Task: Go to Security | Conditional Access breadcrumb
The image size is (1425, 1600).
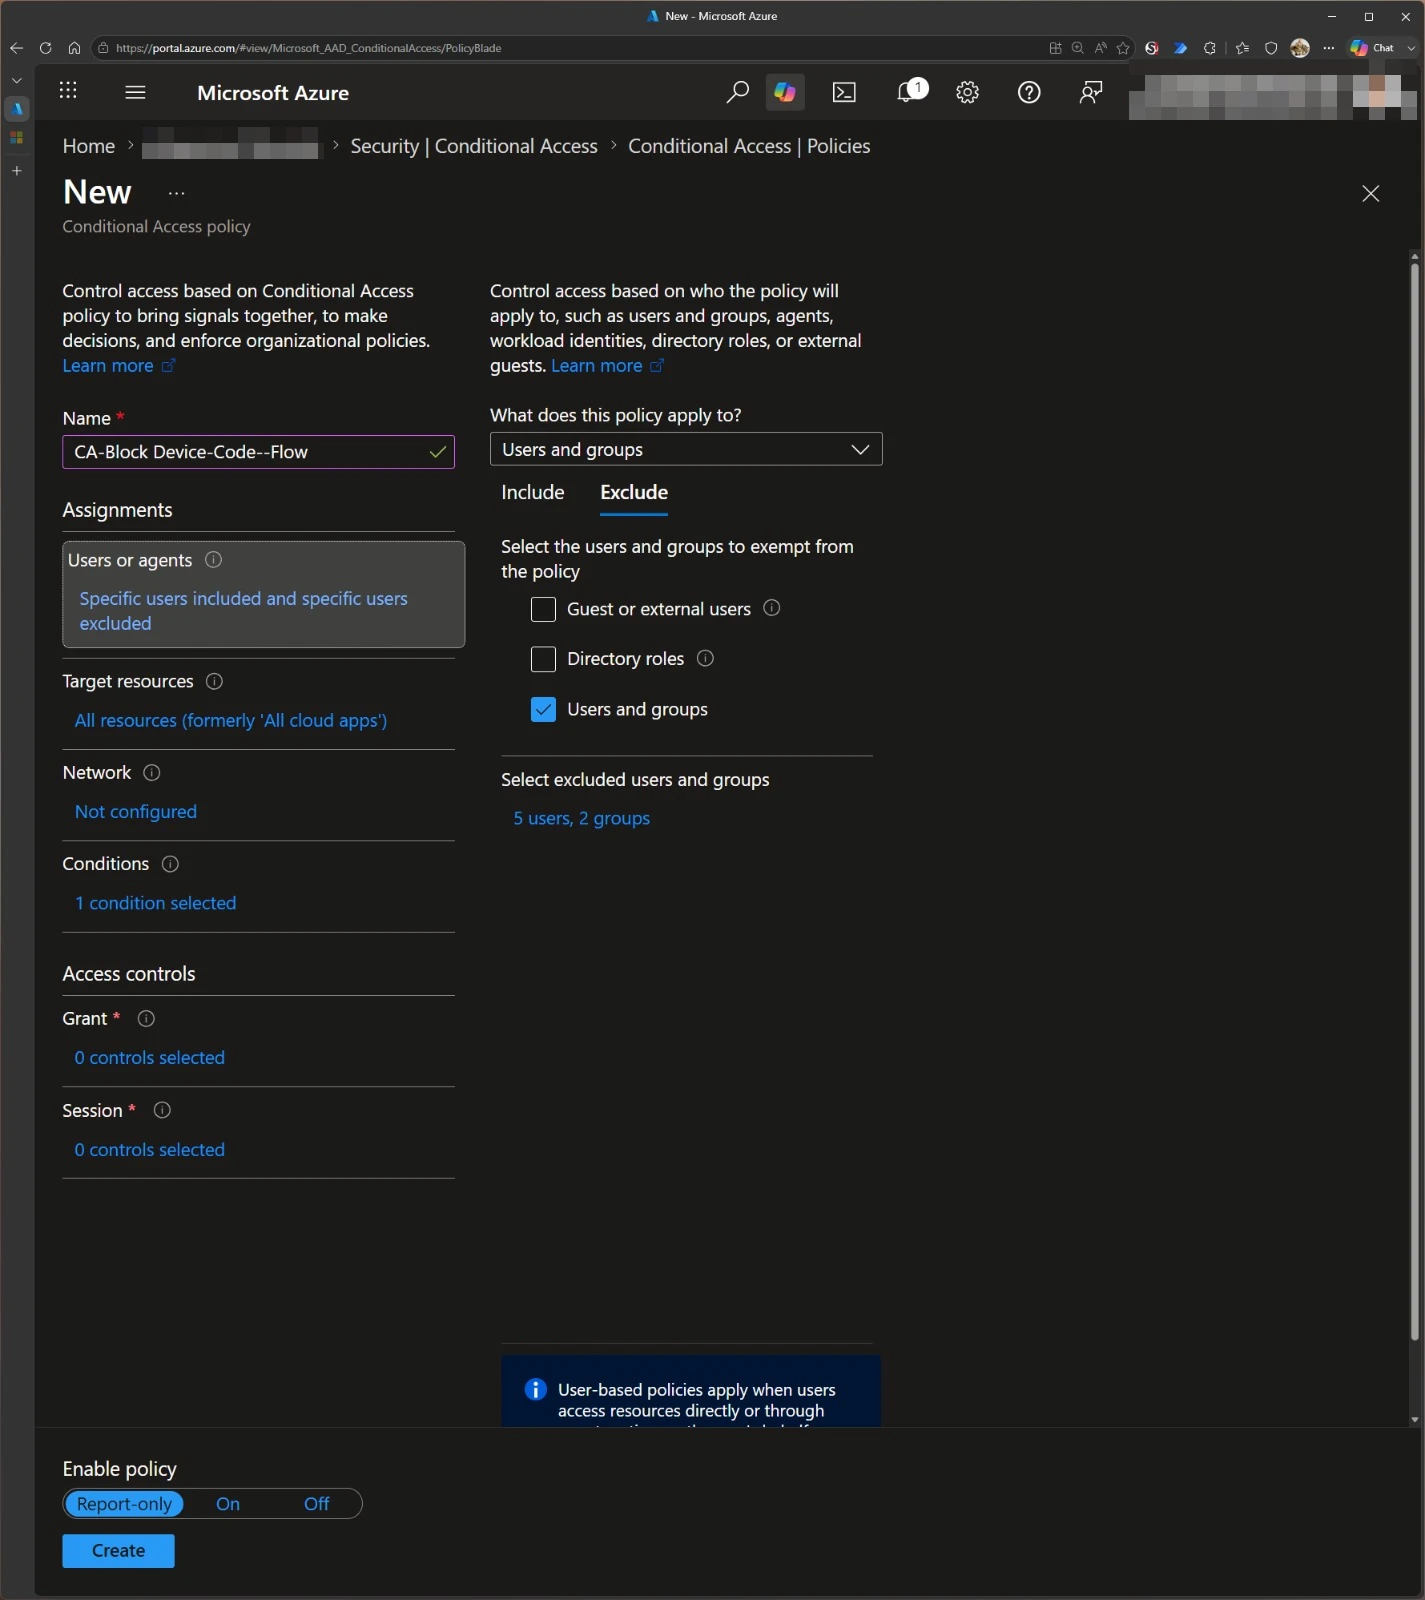Action: (x=474, y=146)
